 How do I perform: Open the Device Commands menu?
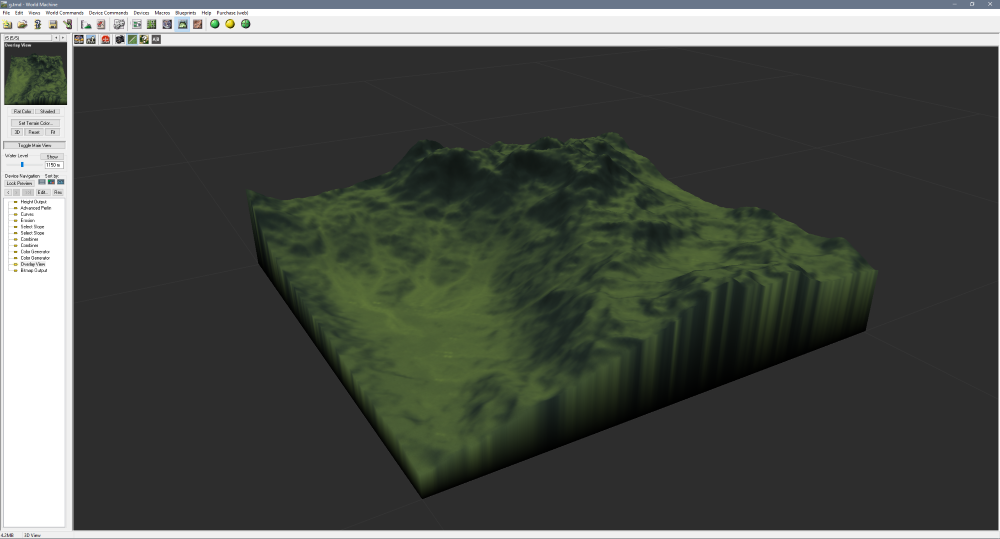[x=108, y=13]
